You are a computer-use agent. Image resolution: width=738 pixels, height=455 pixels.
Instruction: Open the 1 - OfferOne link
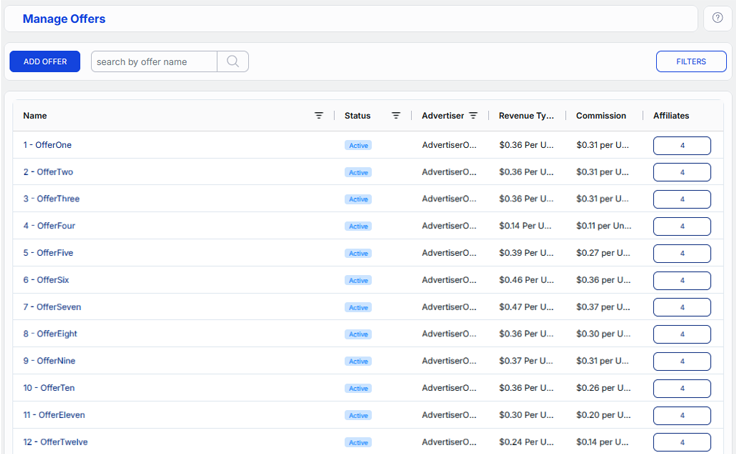(47, 145)
